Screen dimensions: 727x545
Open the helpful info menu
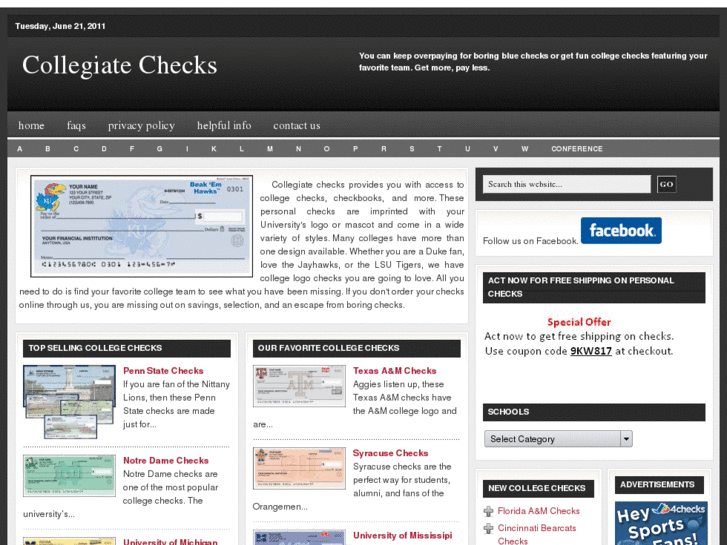point(224,125)
